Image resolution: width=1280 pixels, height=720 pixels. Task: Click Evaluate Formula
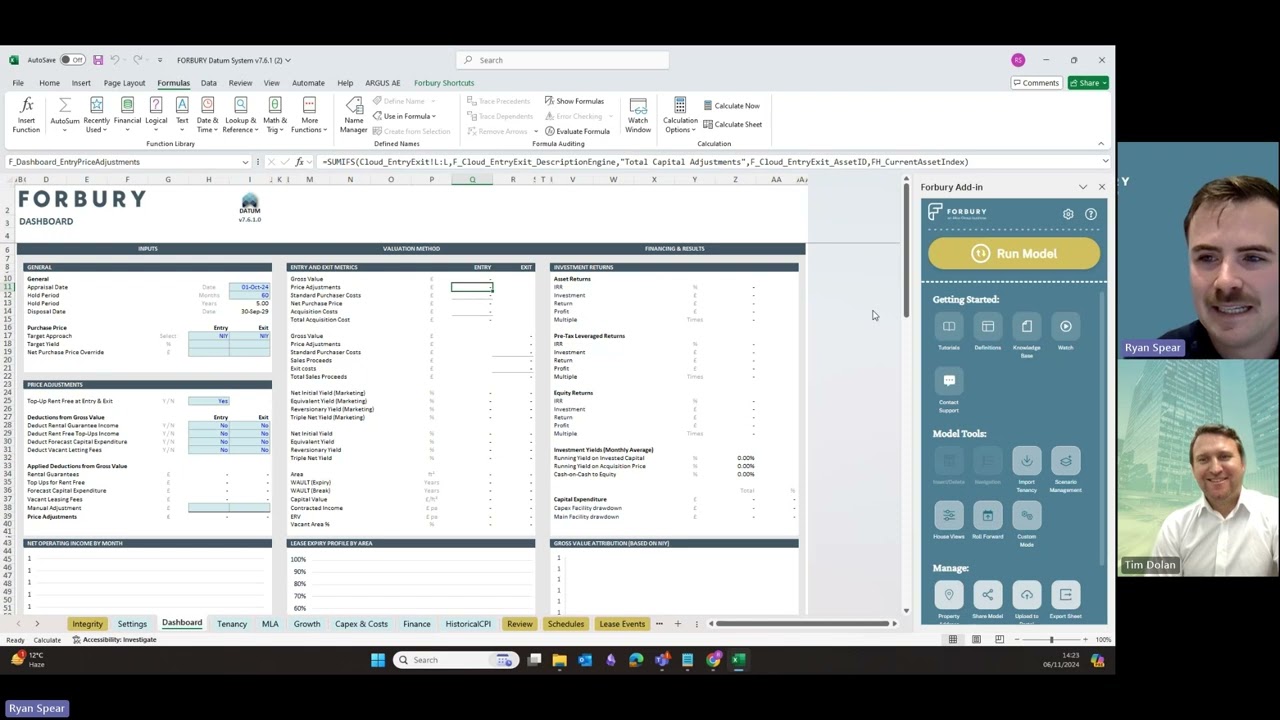click(577, 131)
